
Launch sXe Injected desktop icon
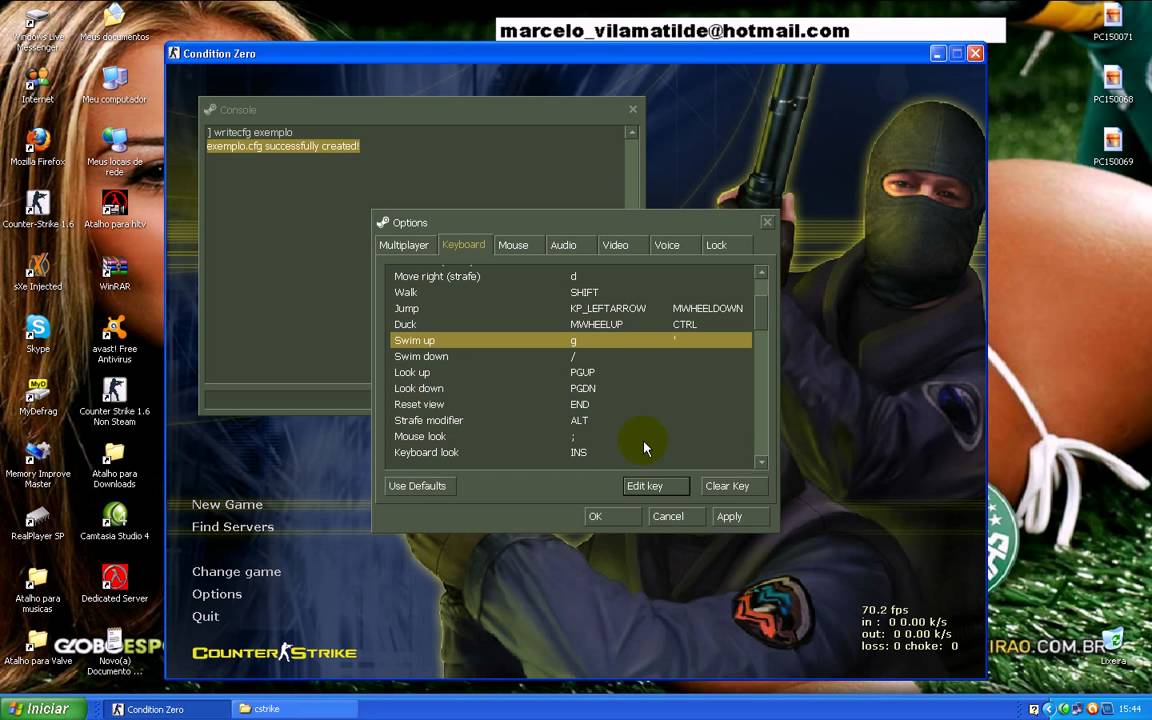(x=37, y=272)
